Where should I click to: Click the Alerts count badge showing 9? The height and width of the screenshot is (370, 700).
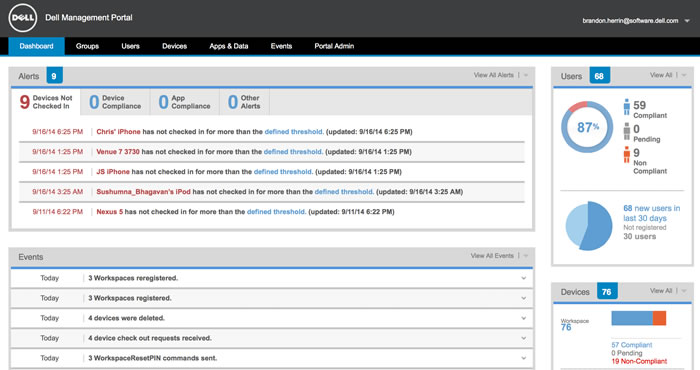click(54, 76)
